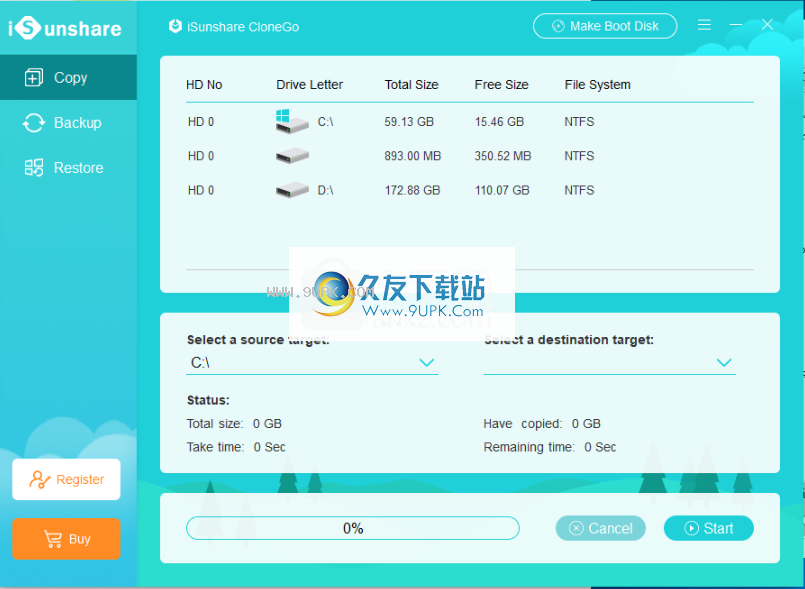Viewport: 805px width, 589px height.
Task: Go to the Restore section
Action: point(68,168)
